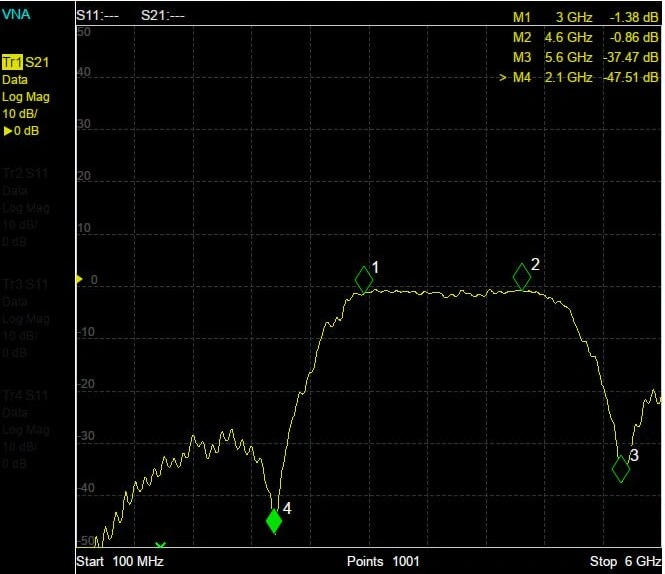Image resolution: width=665 pixels, height=574 pixels.
Task: Select marker 2 diamond on trace
Action: click(x=522, y=277)
